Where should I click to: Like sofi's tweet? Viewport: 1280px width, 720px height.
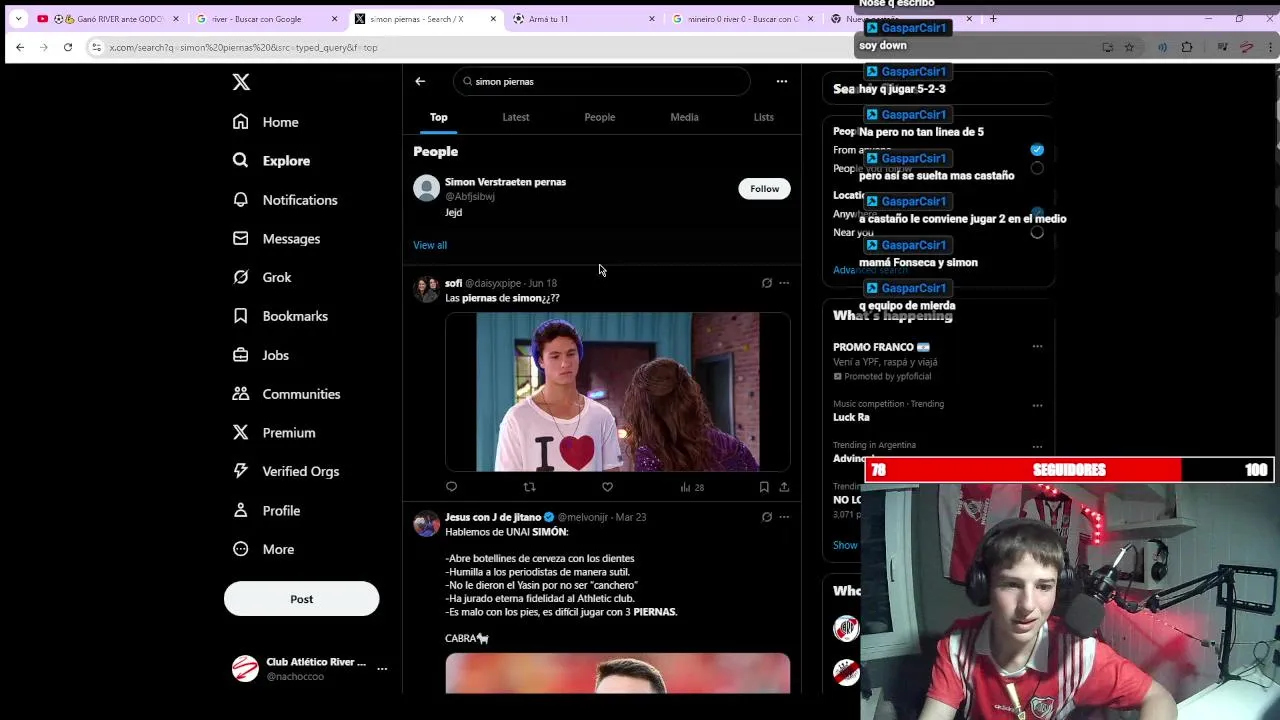[x=607, y=487]
